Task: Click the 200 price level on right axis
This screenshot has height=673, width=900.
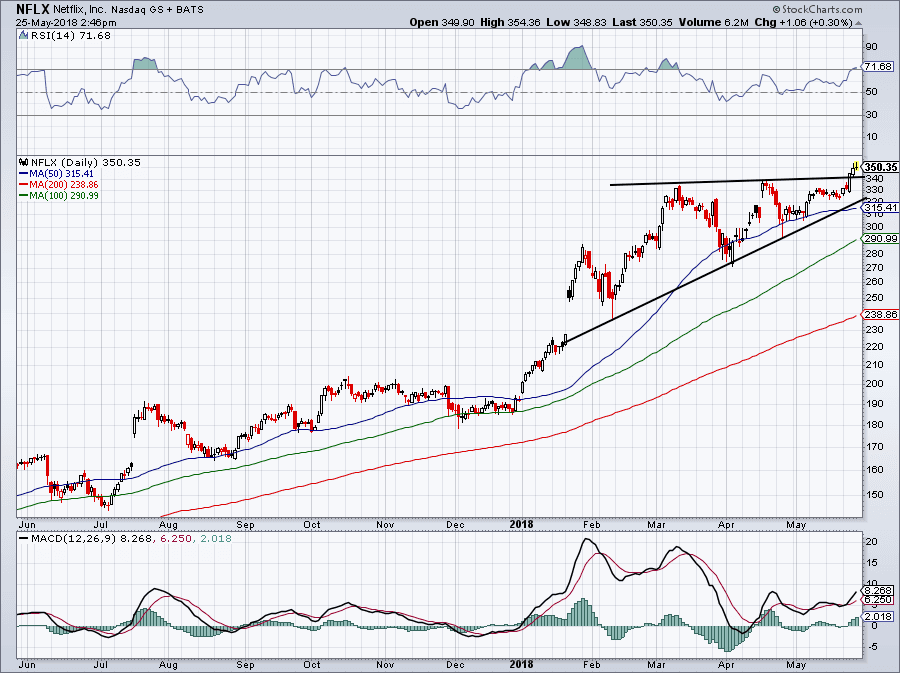Action: (875, 384)
